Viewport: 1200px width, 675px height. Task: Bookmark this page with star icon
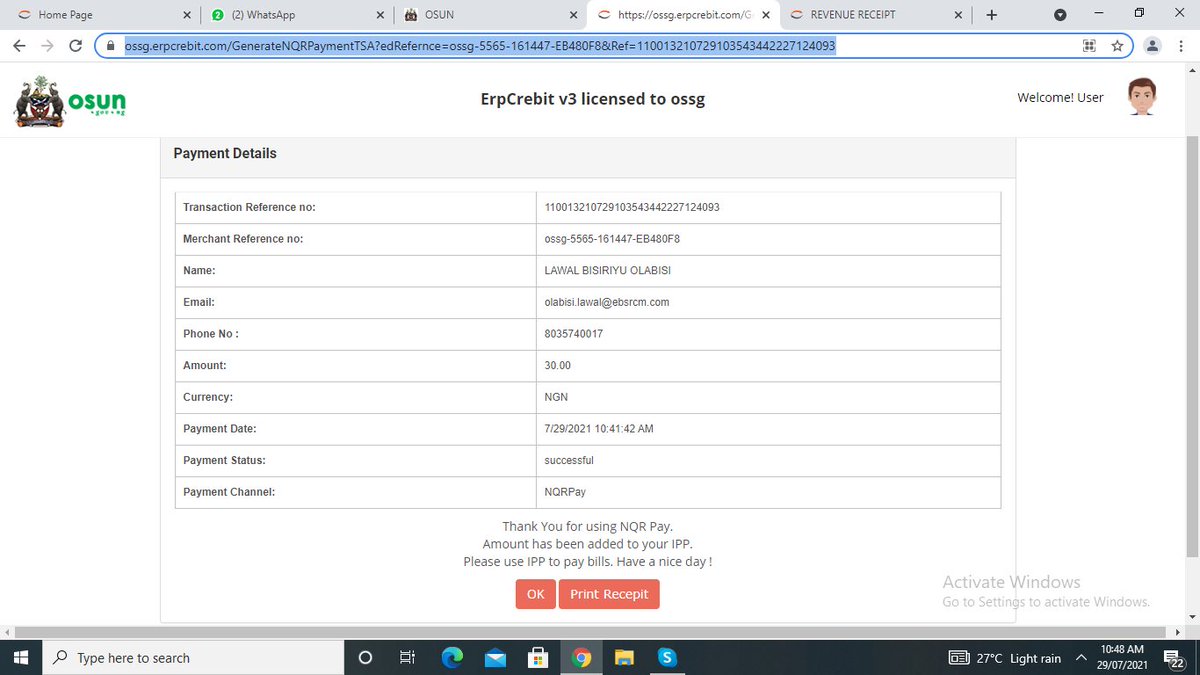pos(1117,45)
